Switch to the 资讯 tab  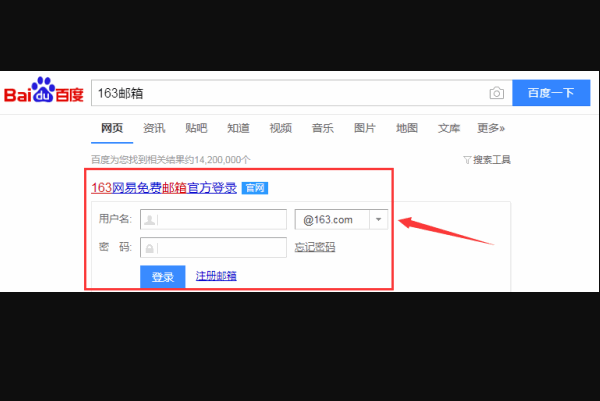154,128
